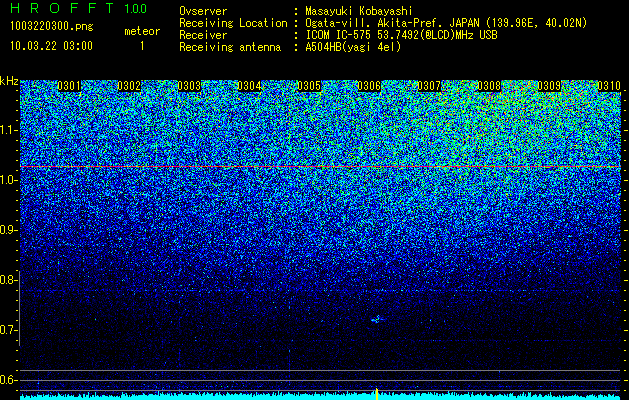Screen dimensions: 629x400
Task: Click the 'Receiving antenna' field label
Action: pyautogui.click(x=230, y=47)
